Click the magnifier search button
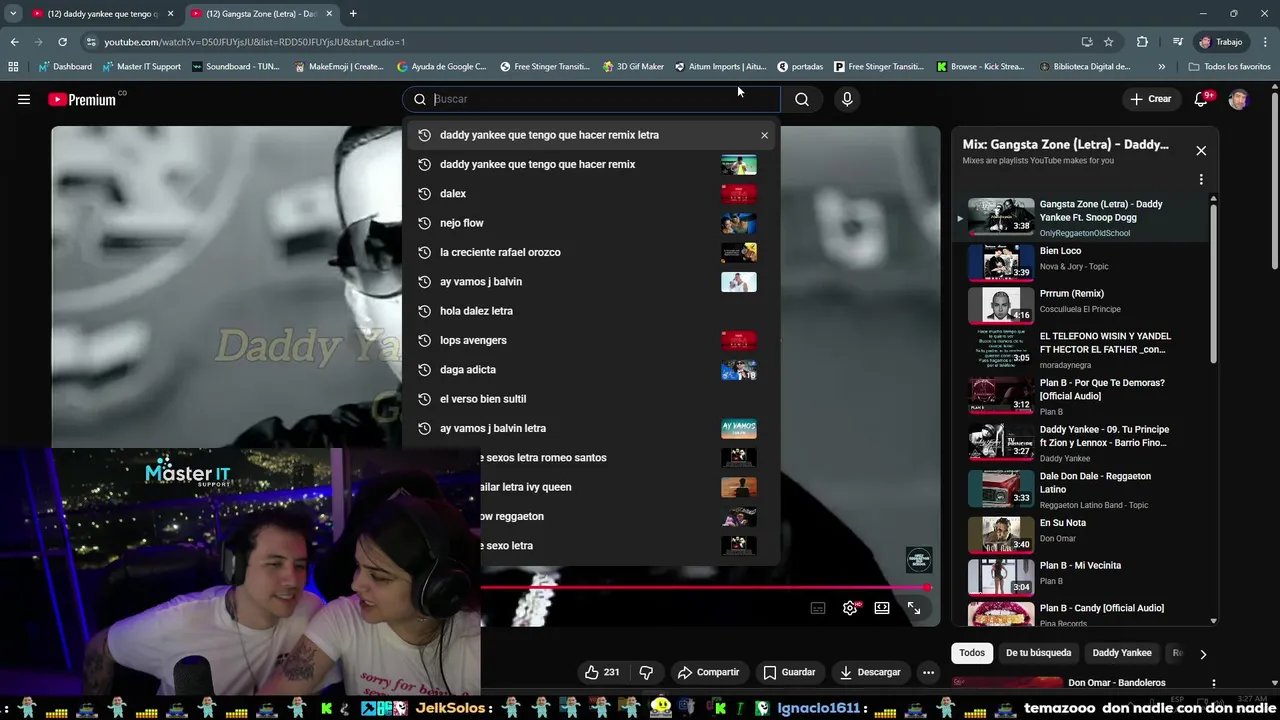The image size is (1280, 720). click(x=802, y=99)
